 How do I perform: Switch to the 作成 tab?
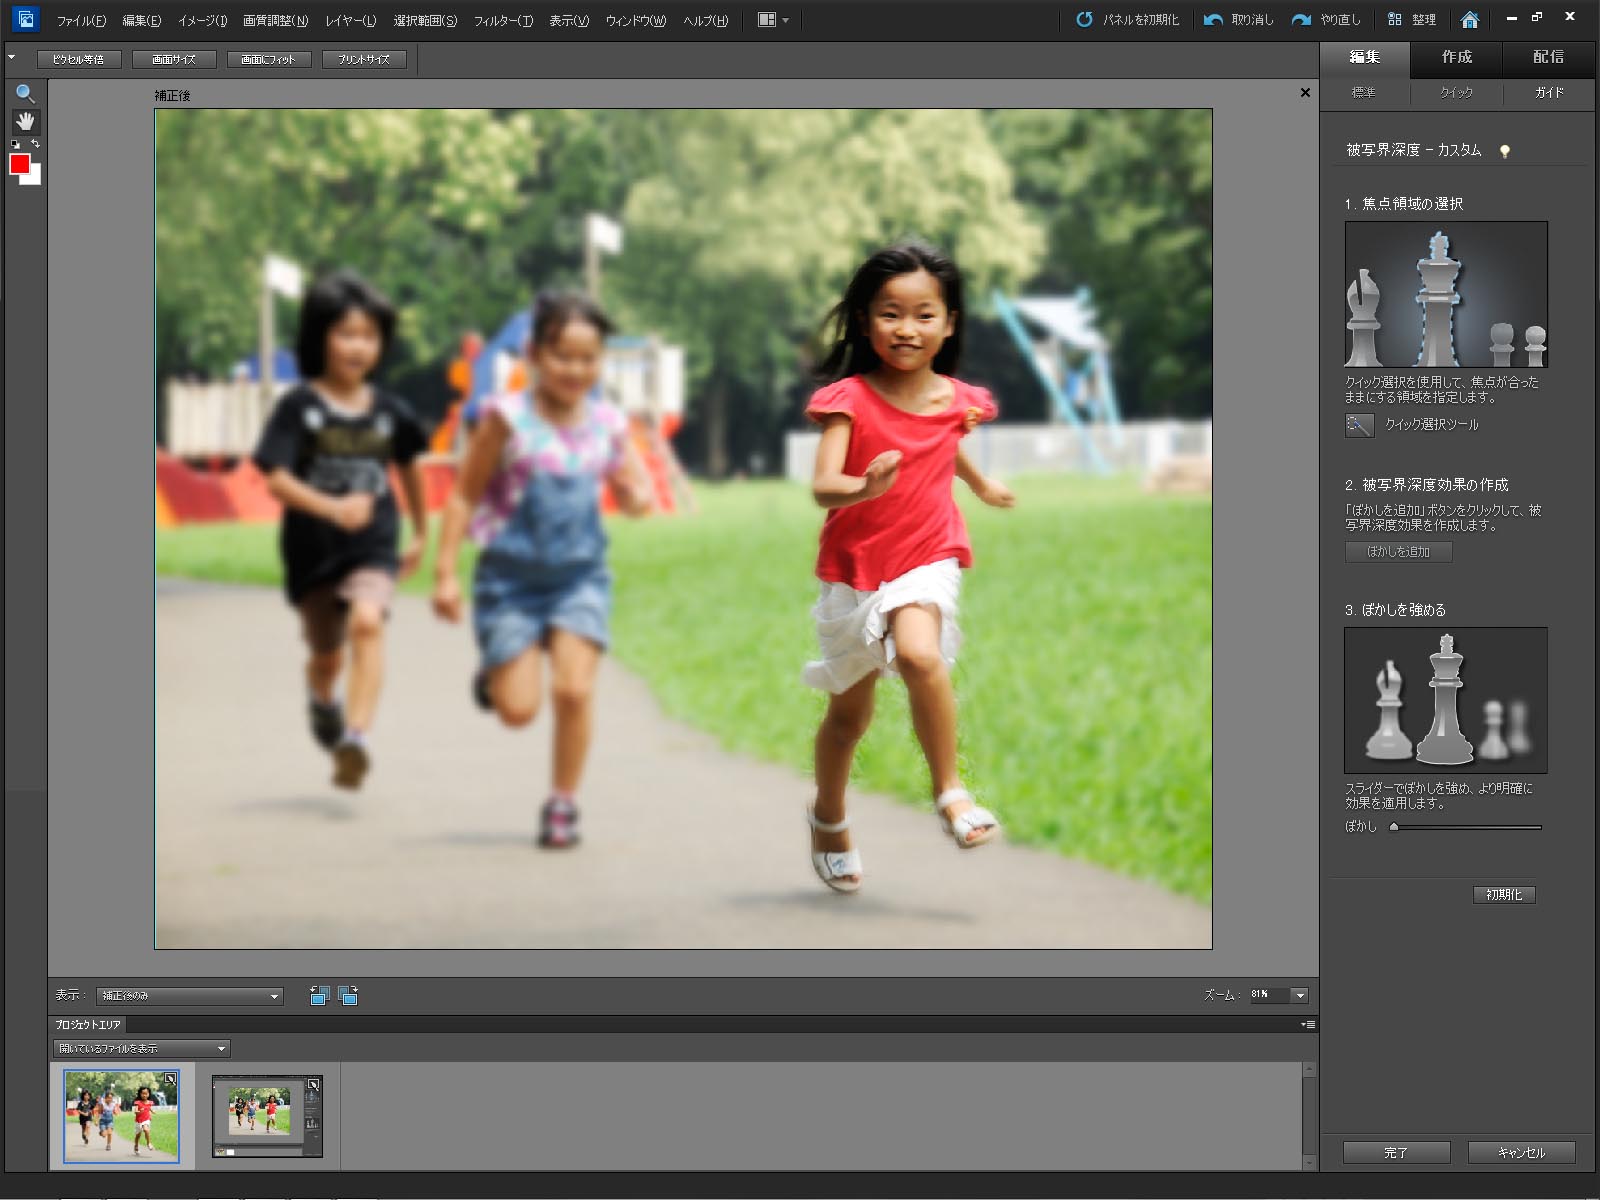[x=1457, y=58]
